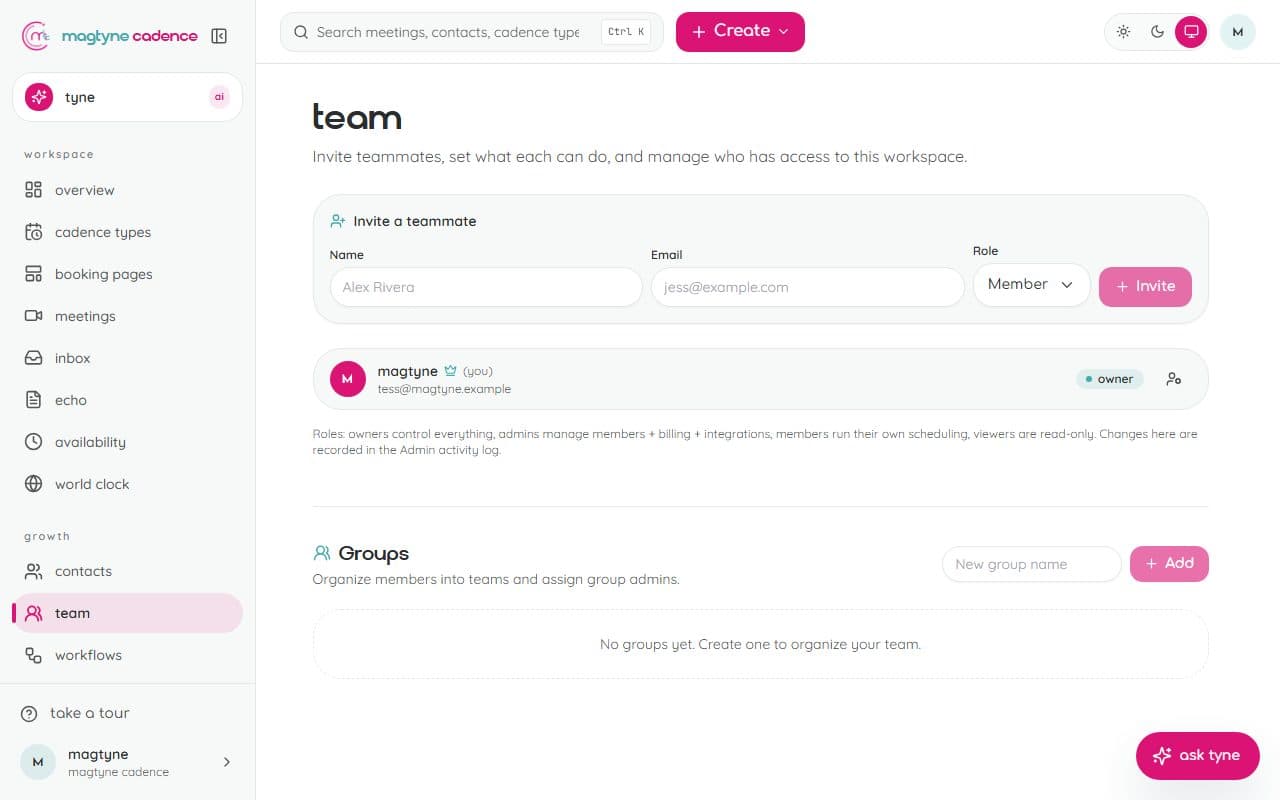Click the Add group button
1280x800 pixels.
tap(1169, 564)
